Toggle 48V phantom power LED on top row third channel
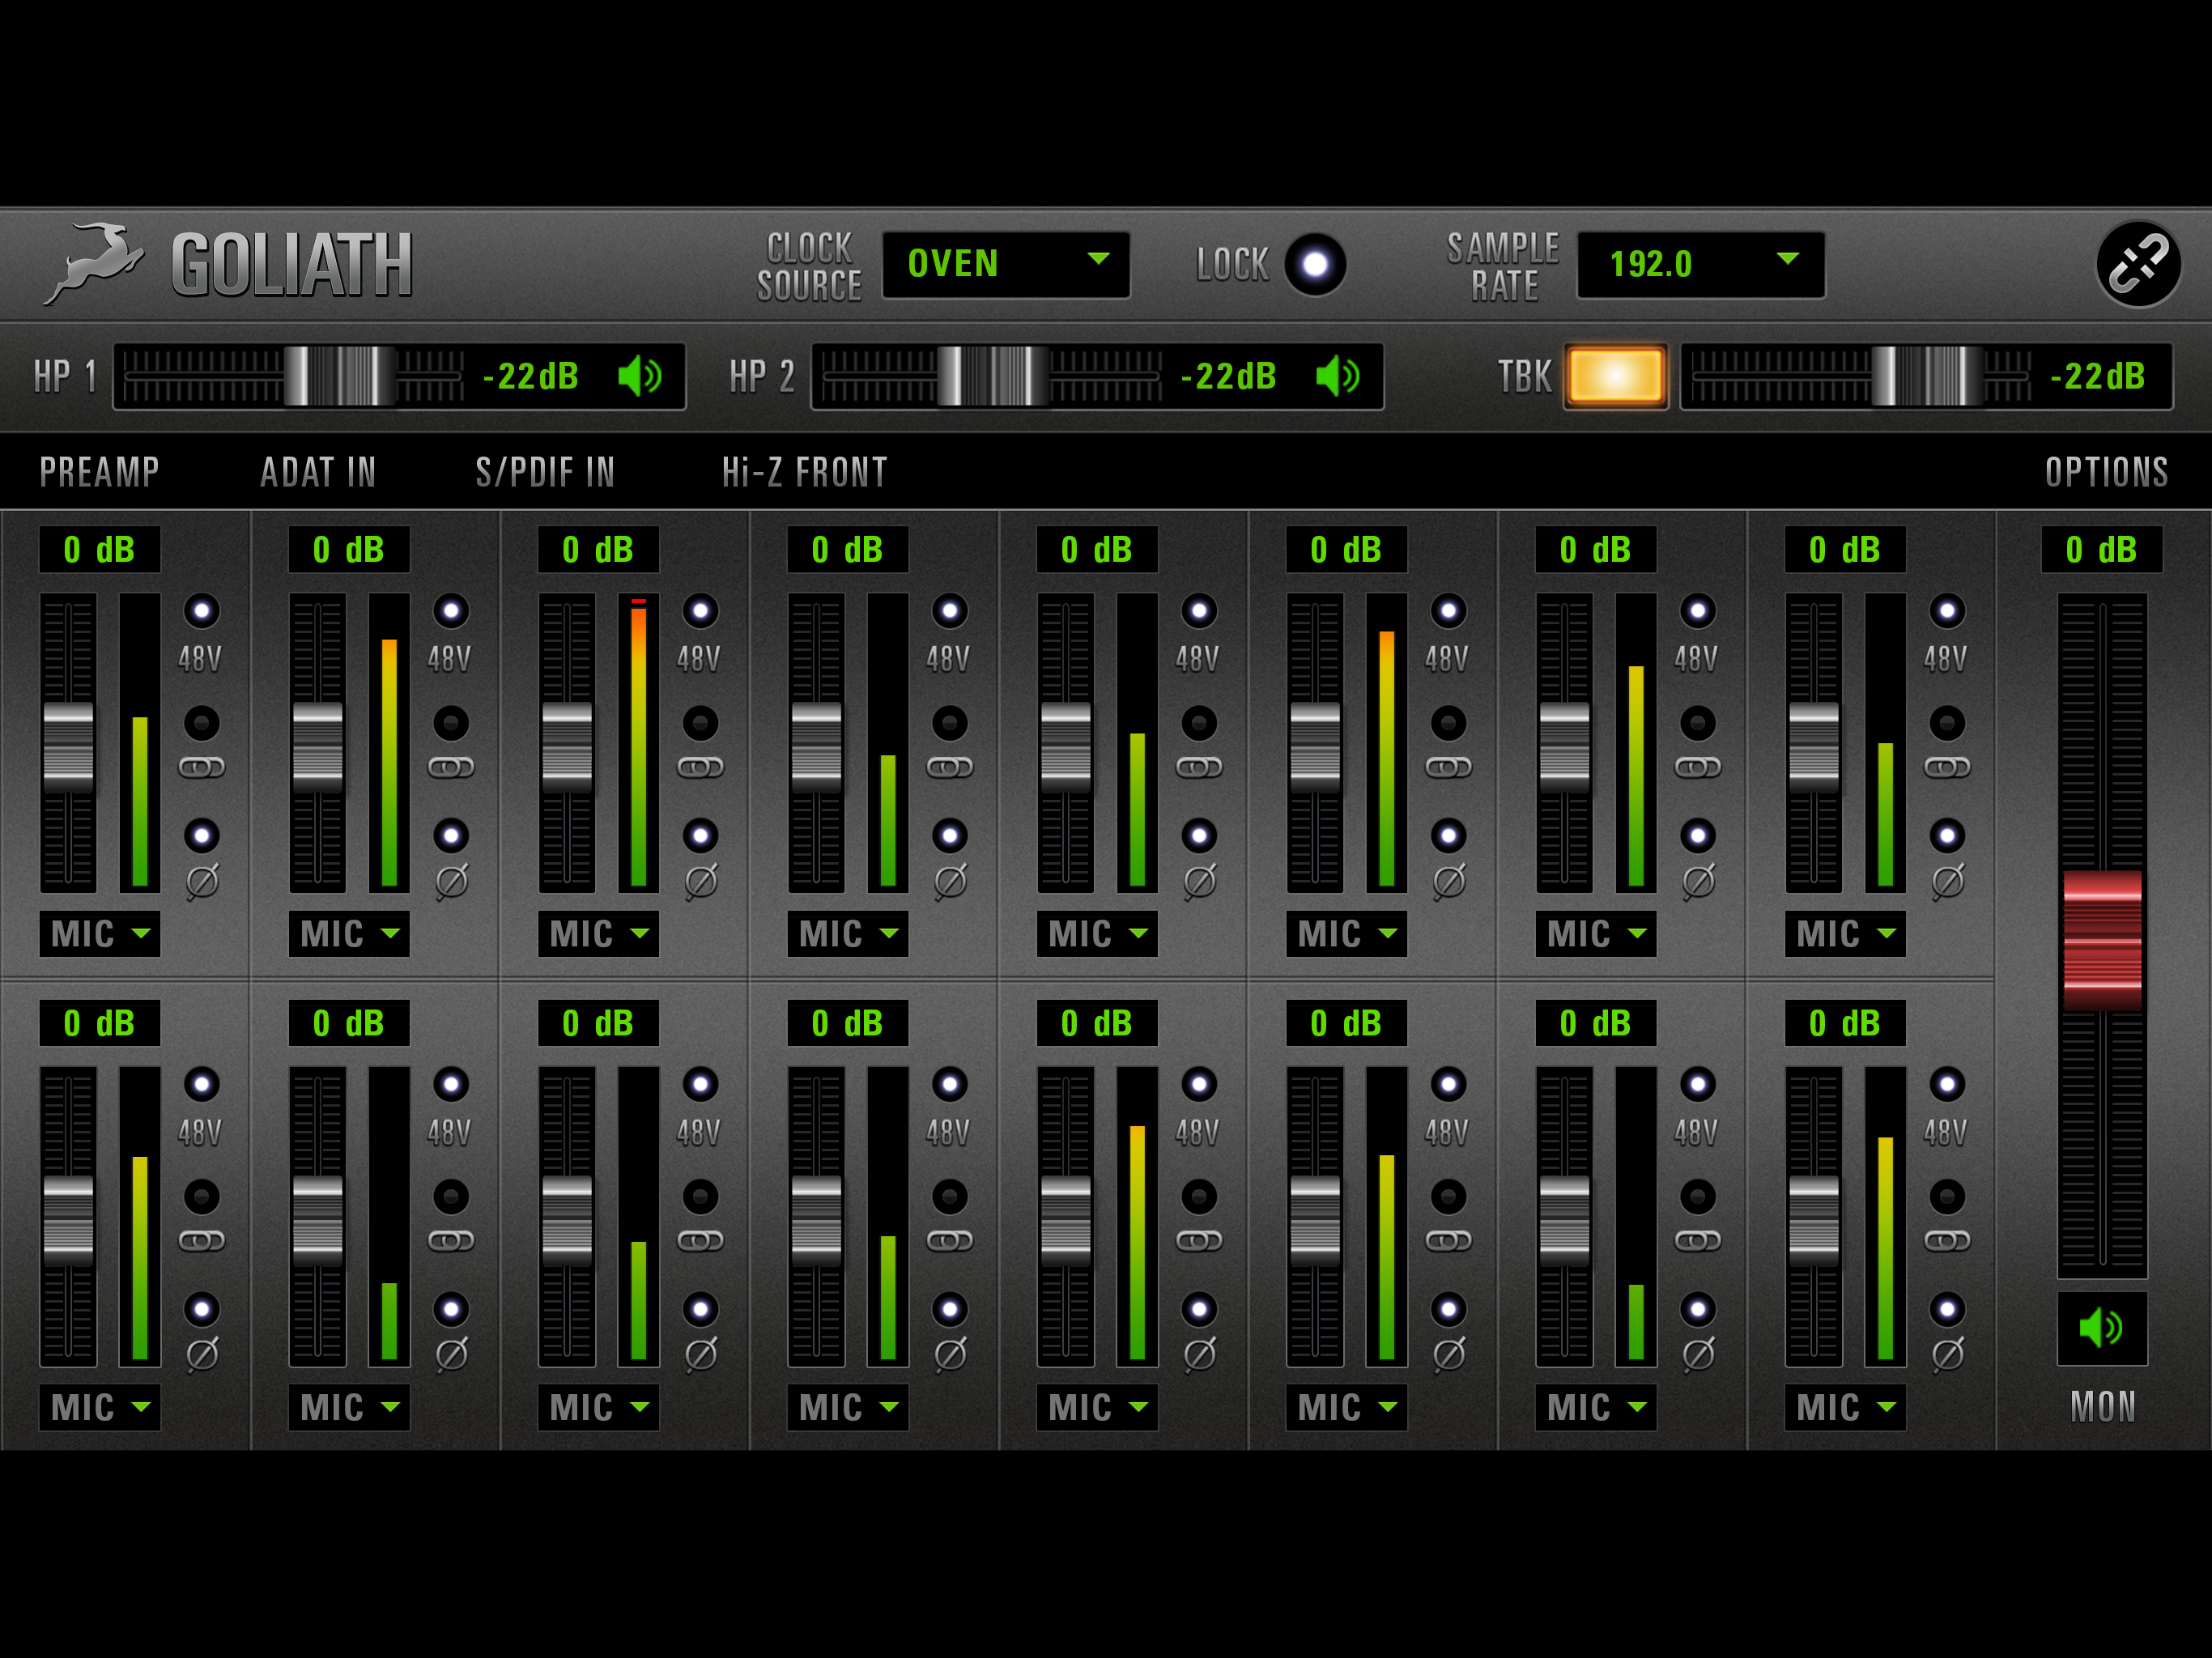This screenshot has width=2212, height=1658. [x=700, y=611]
